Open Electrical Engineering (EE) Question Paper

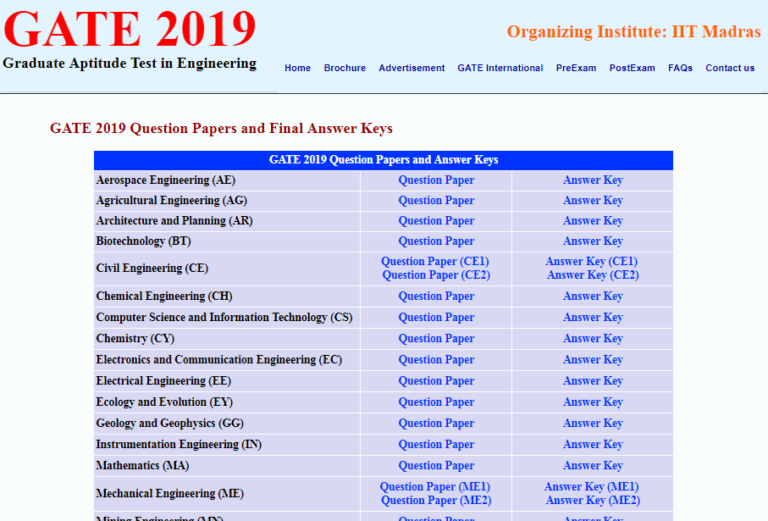(x=436, y=381)
